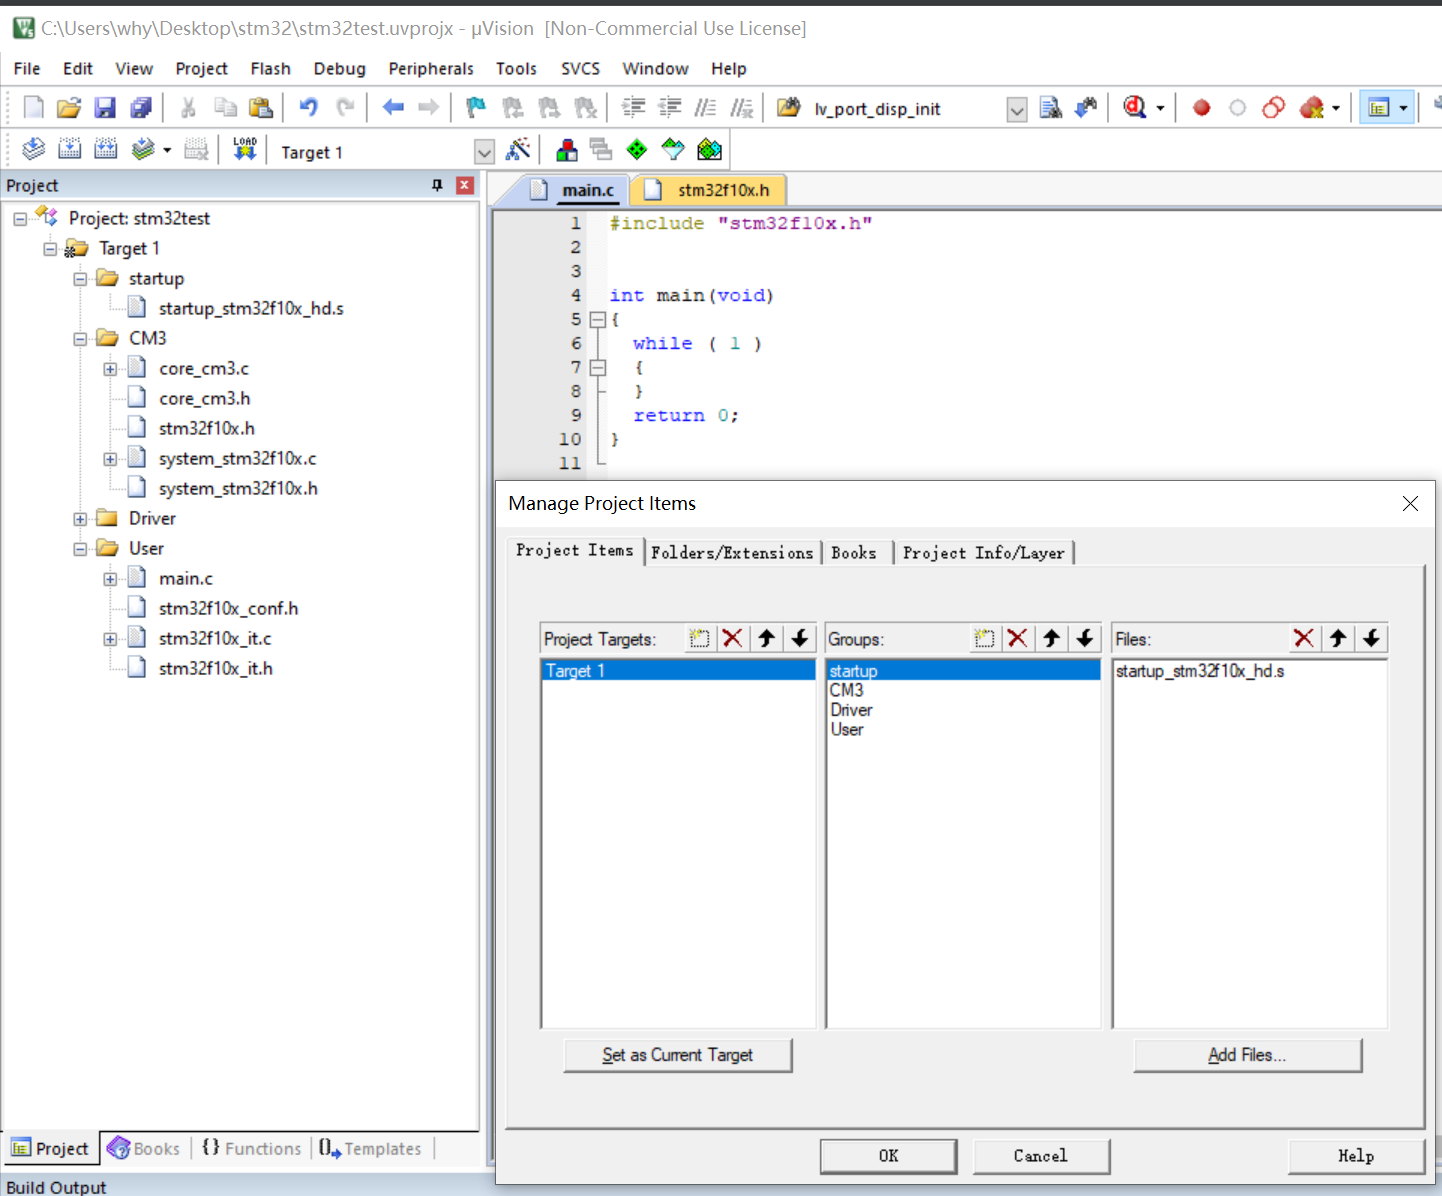Image resolution: width=1442 pixels, height=1196 pixels.
Task: Open the lv_port_disp_init search dropdown
Action: [x=1016, y=110]
